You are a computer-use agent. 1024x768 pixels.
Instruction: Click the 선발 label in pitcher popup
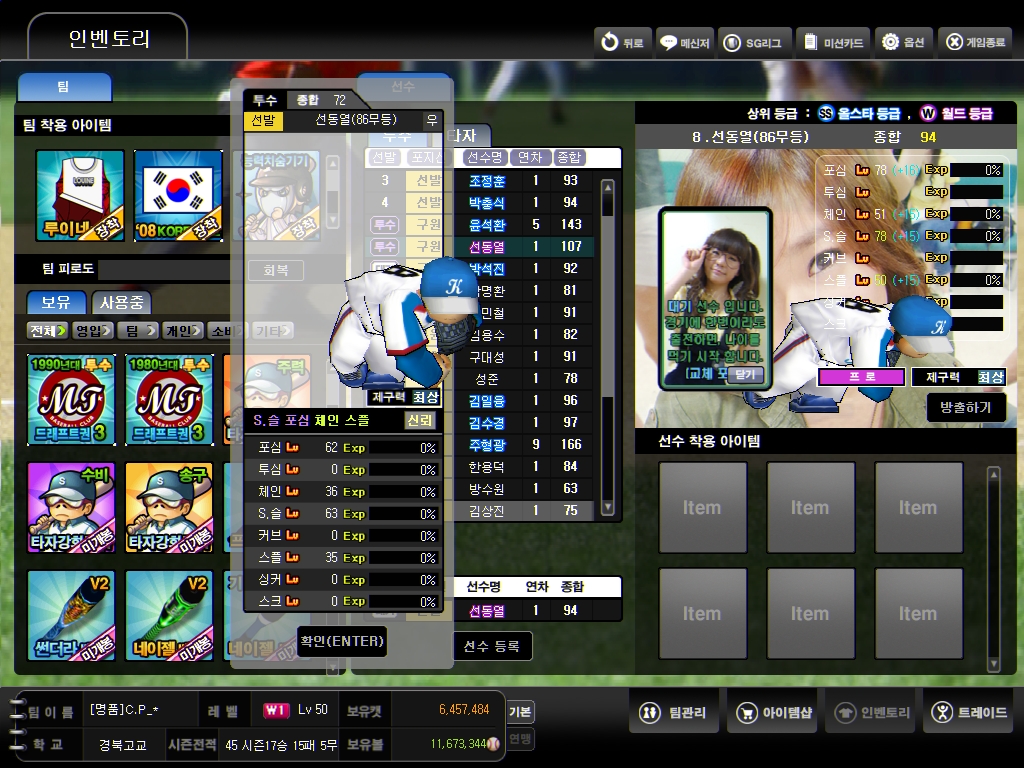[x=263, y=120]
